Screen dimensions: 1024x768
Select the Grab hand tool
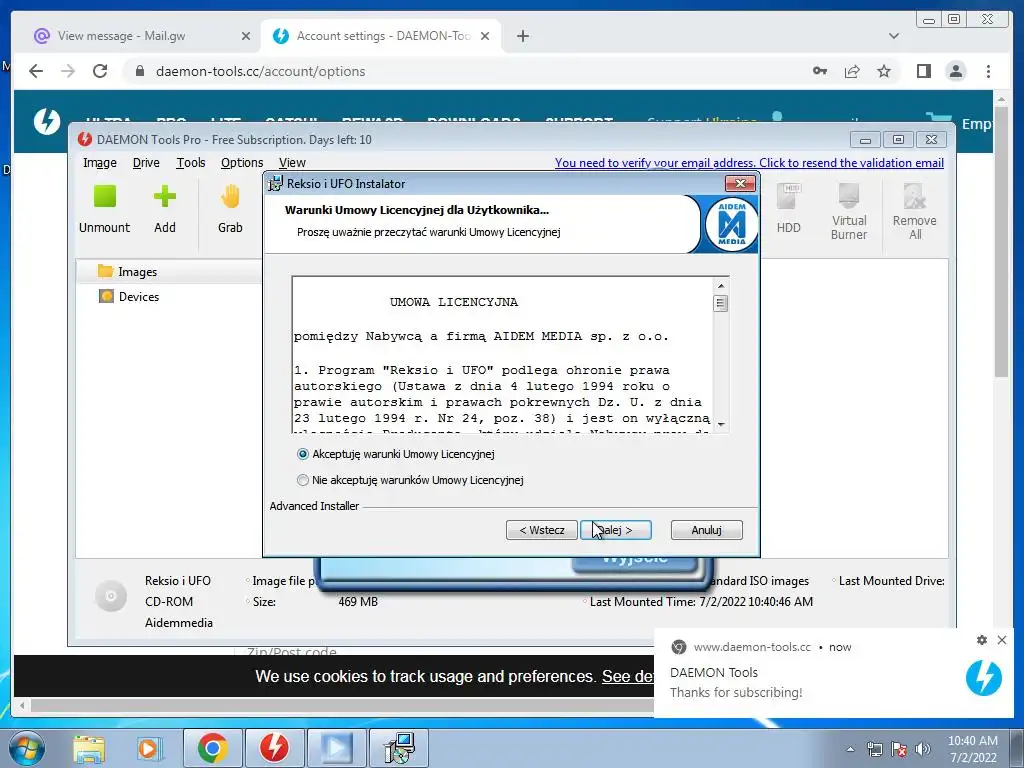230,197
